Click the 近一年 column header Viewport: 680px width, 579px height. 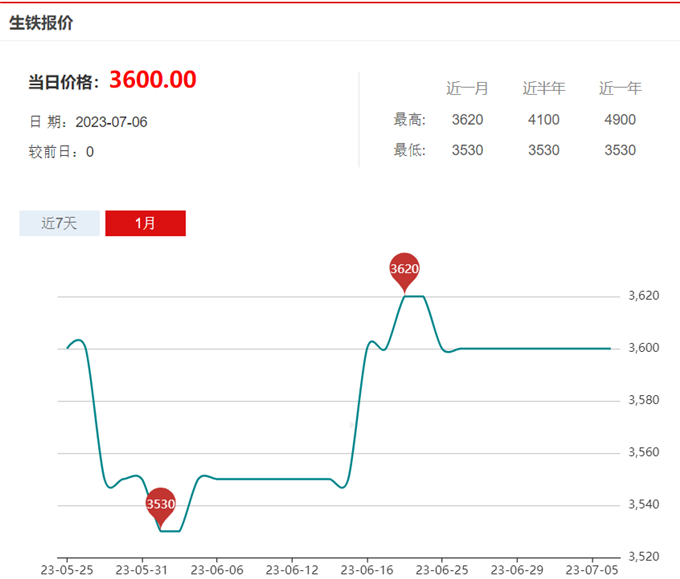click(620, 88)
